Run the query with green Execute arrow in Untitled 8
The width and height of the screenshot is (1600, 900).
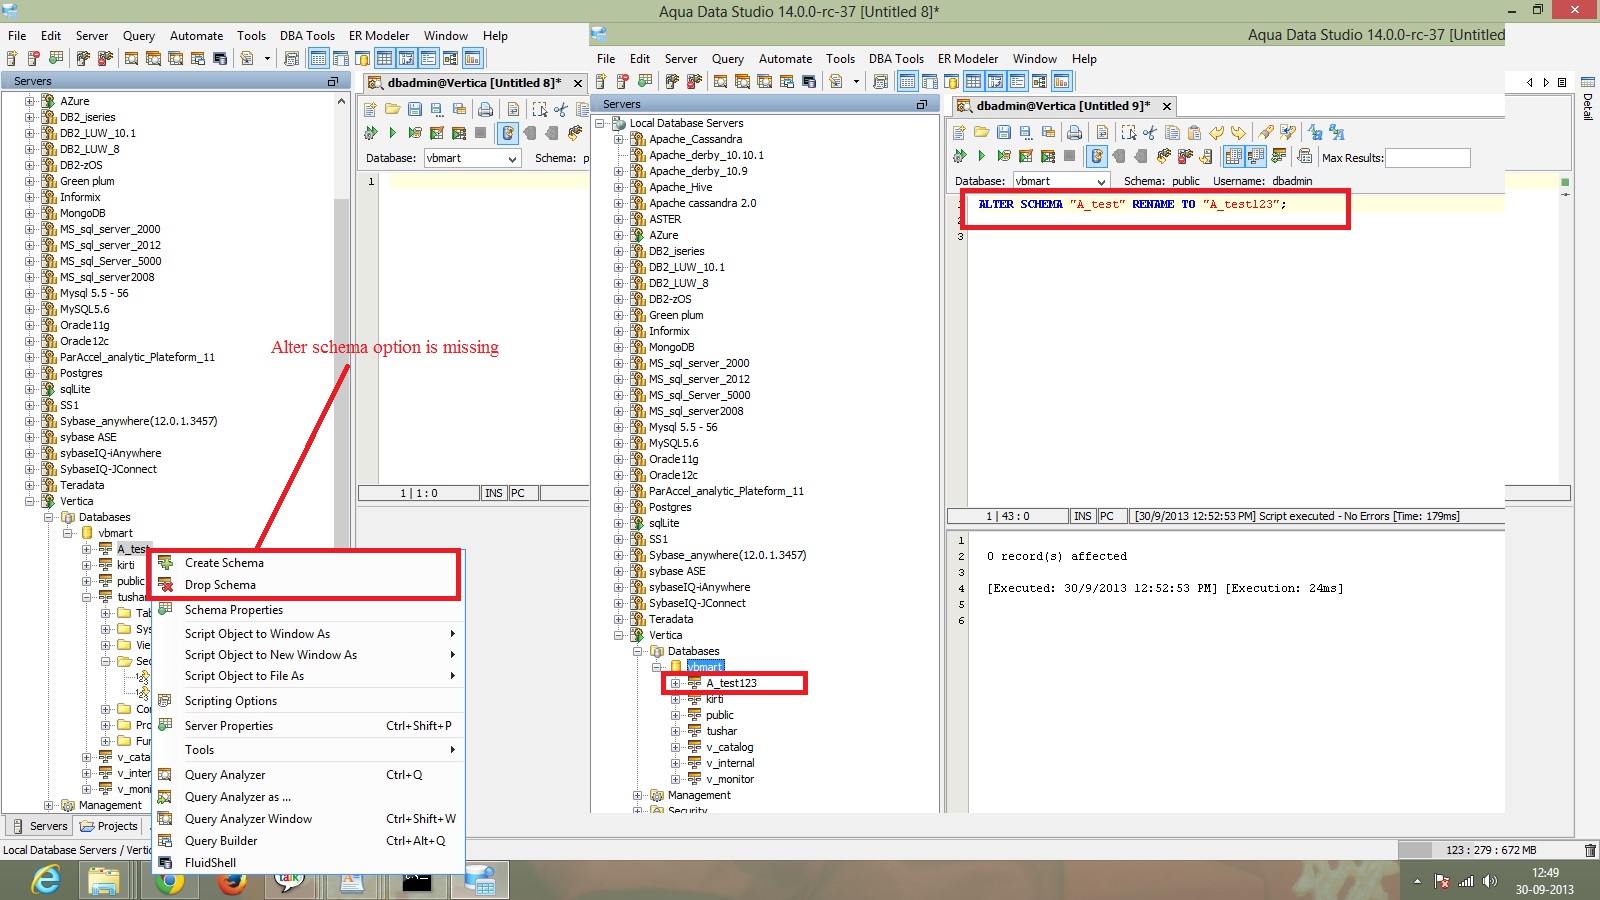pyautogui.click(x=392, y=132)
